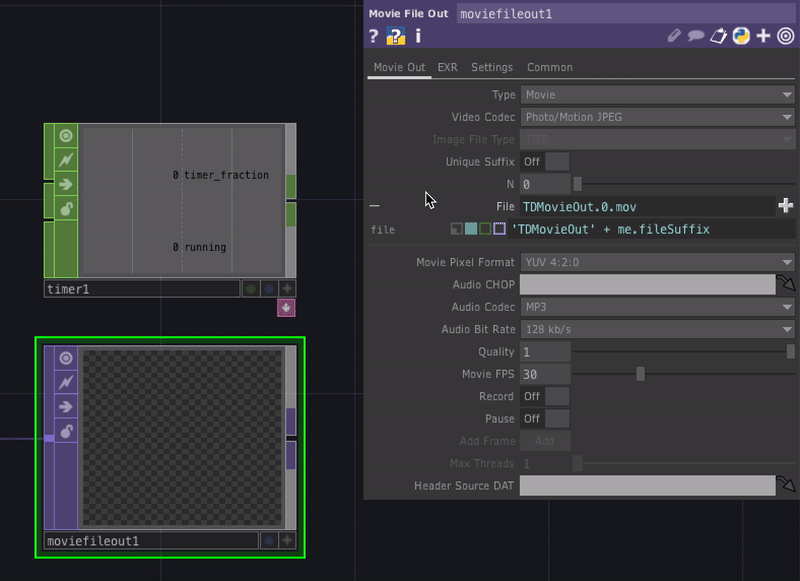
Task: Click the plus button on moviefileout1 footer
Action: coord(287,541)
